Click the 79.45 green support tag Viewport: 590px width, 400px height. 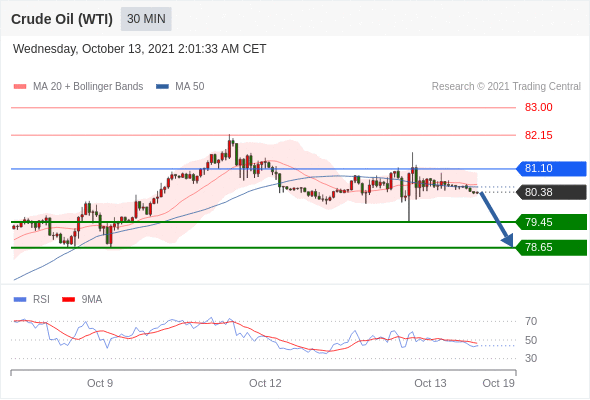[551, 222]
